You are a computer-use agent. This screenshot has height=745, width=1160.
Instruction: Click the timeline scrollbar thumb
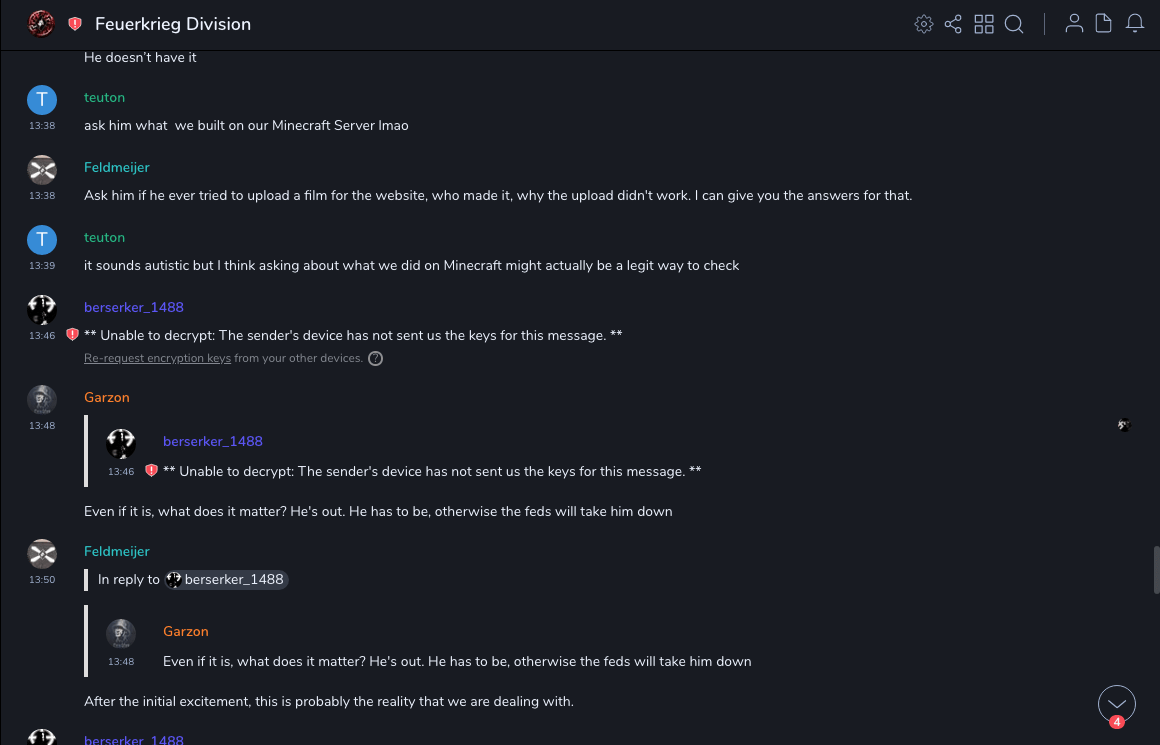[x=1156, y=571]
